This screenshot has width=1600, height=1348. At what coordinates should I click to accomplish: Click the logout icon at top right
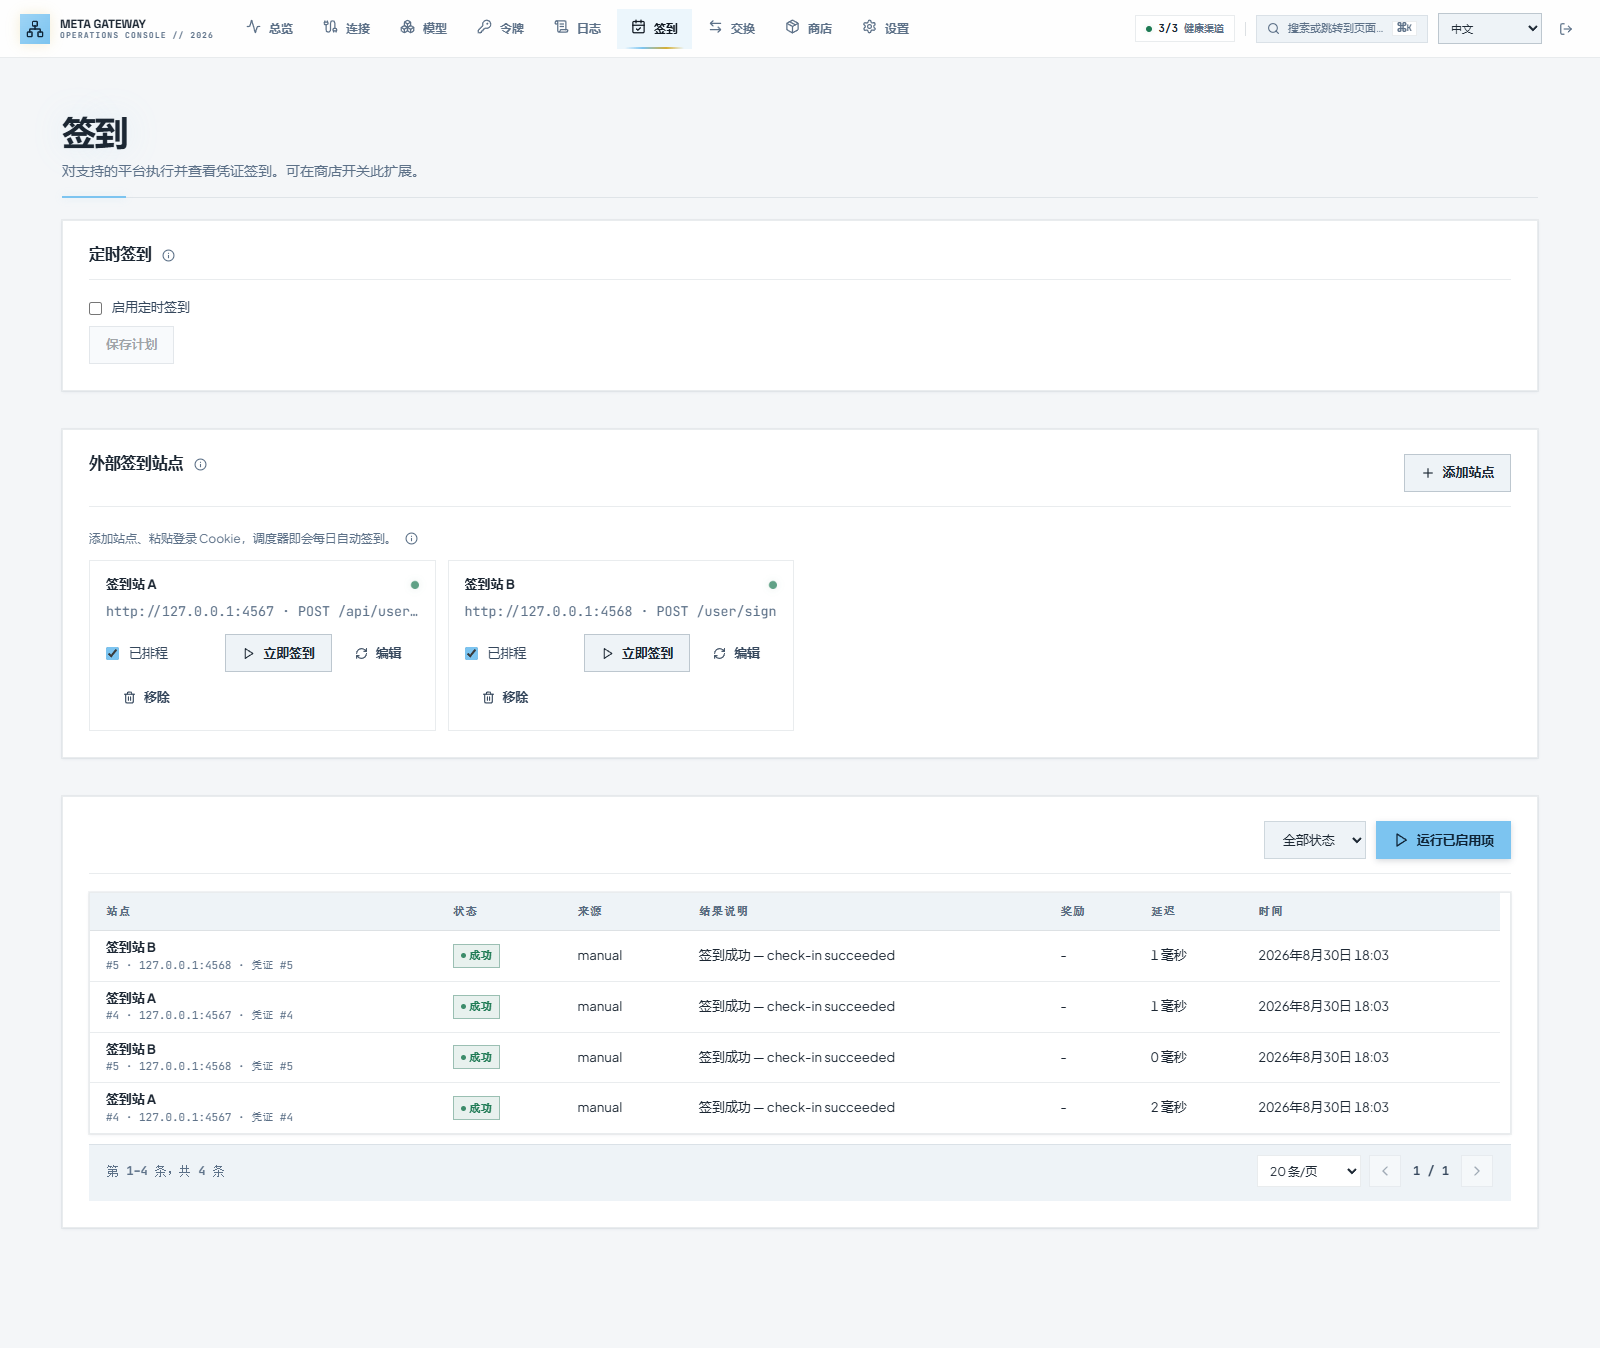1566,29
